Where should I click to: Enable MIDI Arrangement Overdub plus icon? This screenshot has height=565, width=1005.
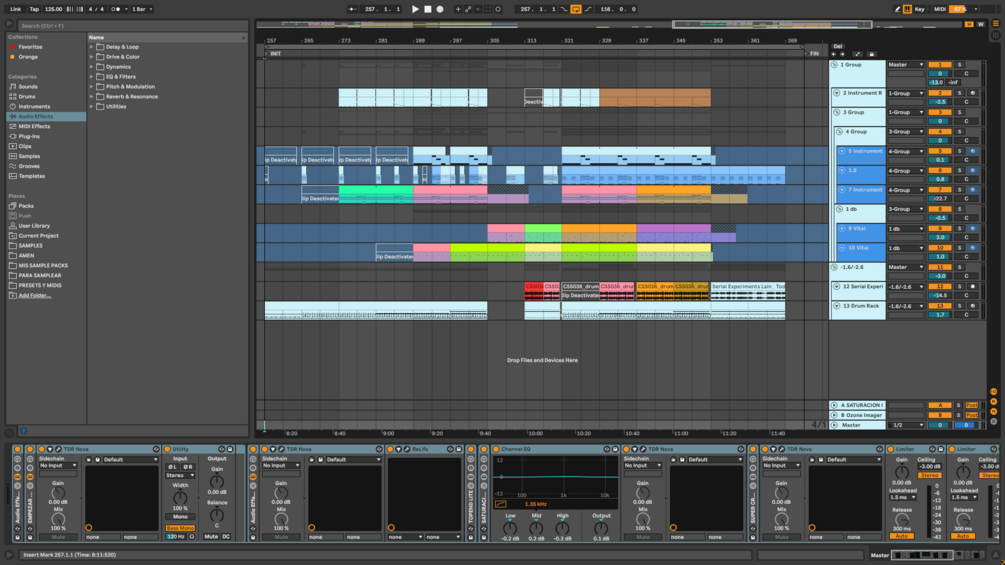(x=458, y=9)
